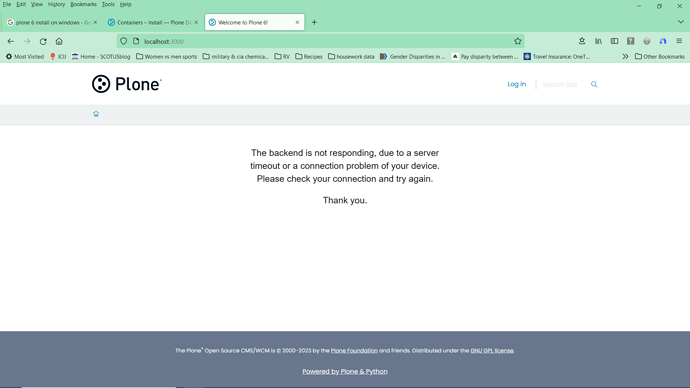The height and width of the screenshot is (388, 690).
Task: Open the military & cia chemical bookmark folder
Action: click(x=235, y=56)
